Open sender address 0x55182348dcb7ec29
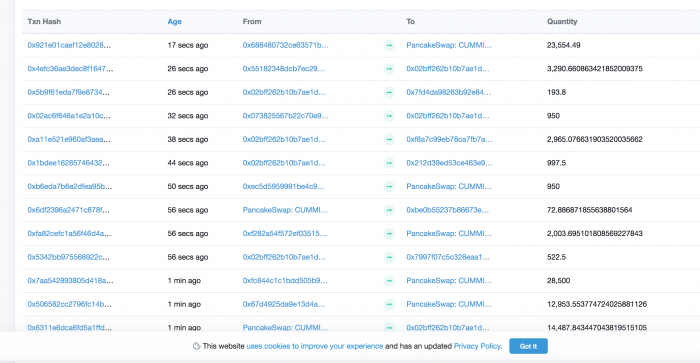Screen dimensions: 700x363 click(x=284, y=69)
